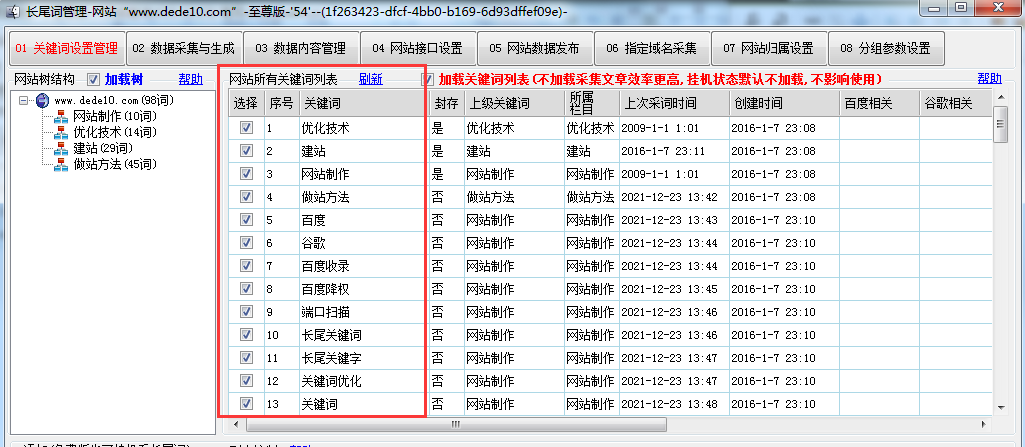Click the horizontal scrollbar left arrow
Image resolution: width=1025 pixels, height=447 pixels.
tap(237, 424)
